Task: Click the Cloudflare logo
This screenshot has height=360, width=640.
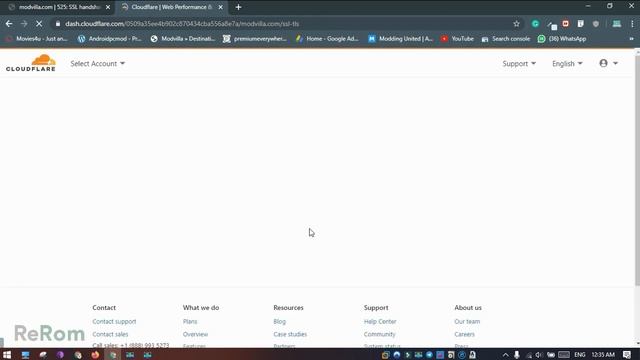Action: [x=31, y=63]
